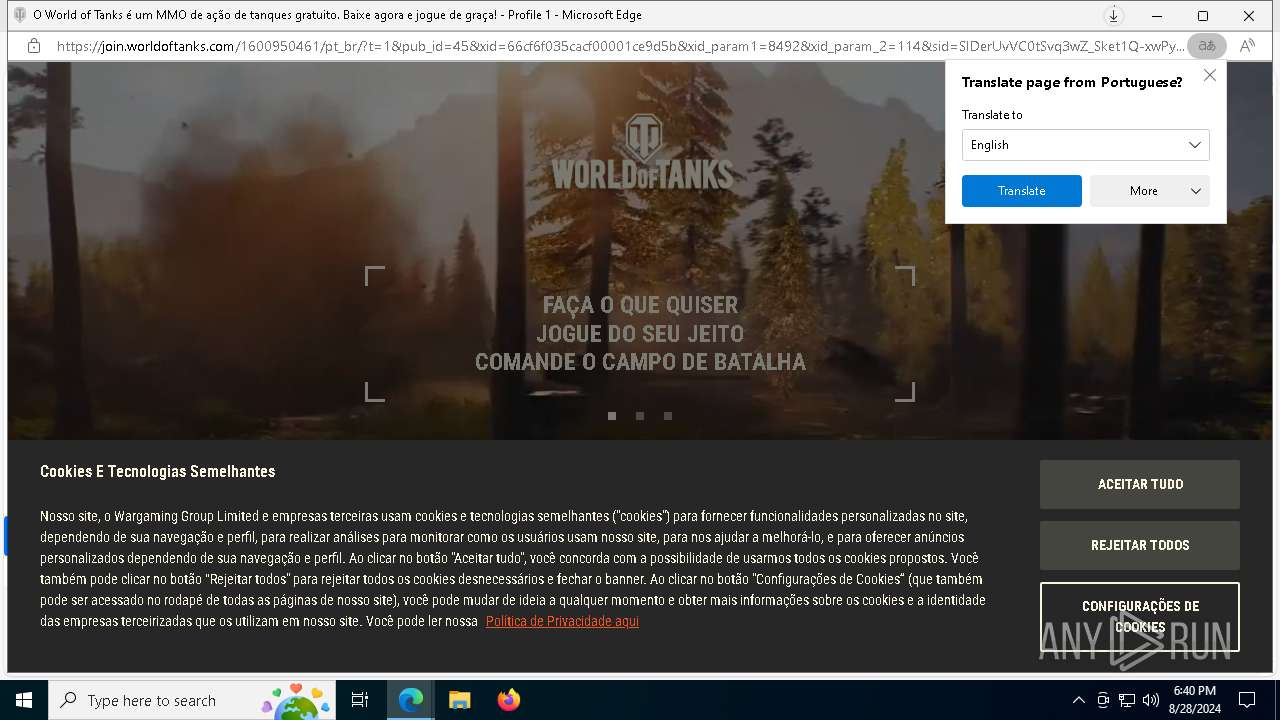1280x720 pixels.
Task: Click the Cookies E Tecnologias Semelhantes heading
Action: click(157, 471)
